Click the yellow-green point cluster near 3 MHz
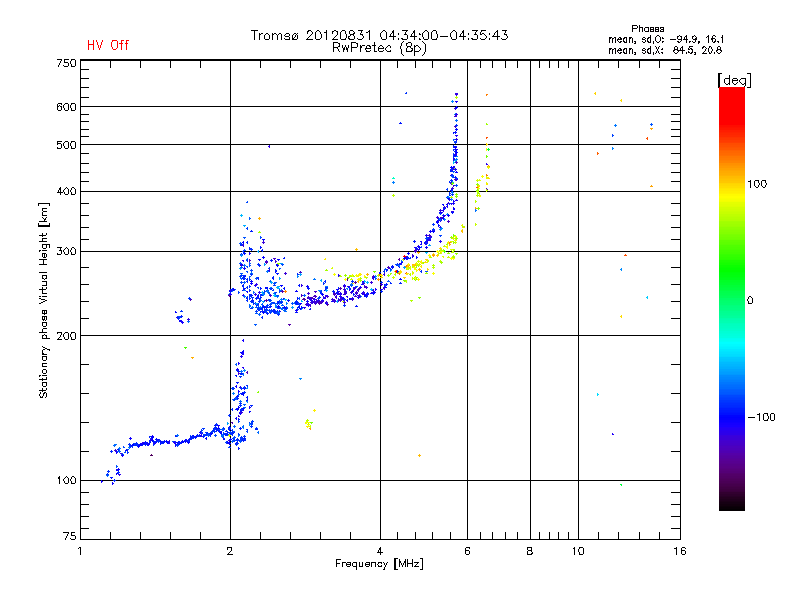The height and width of the screenshot is (600, 800). pos(309,423)
